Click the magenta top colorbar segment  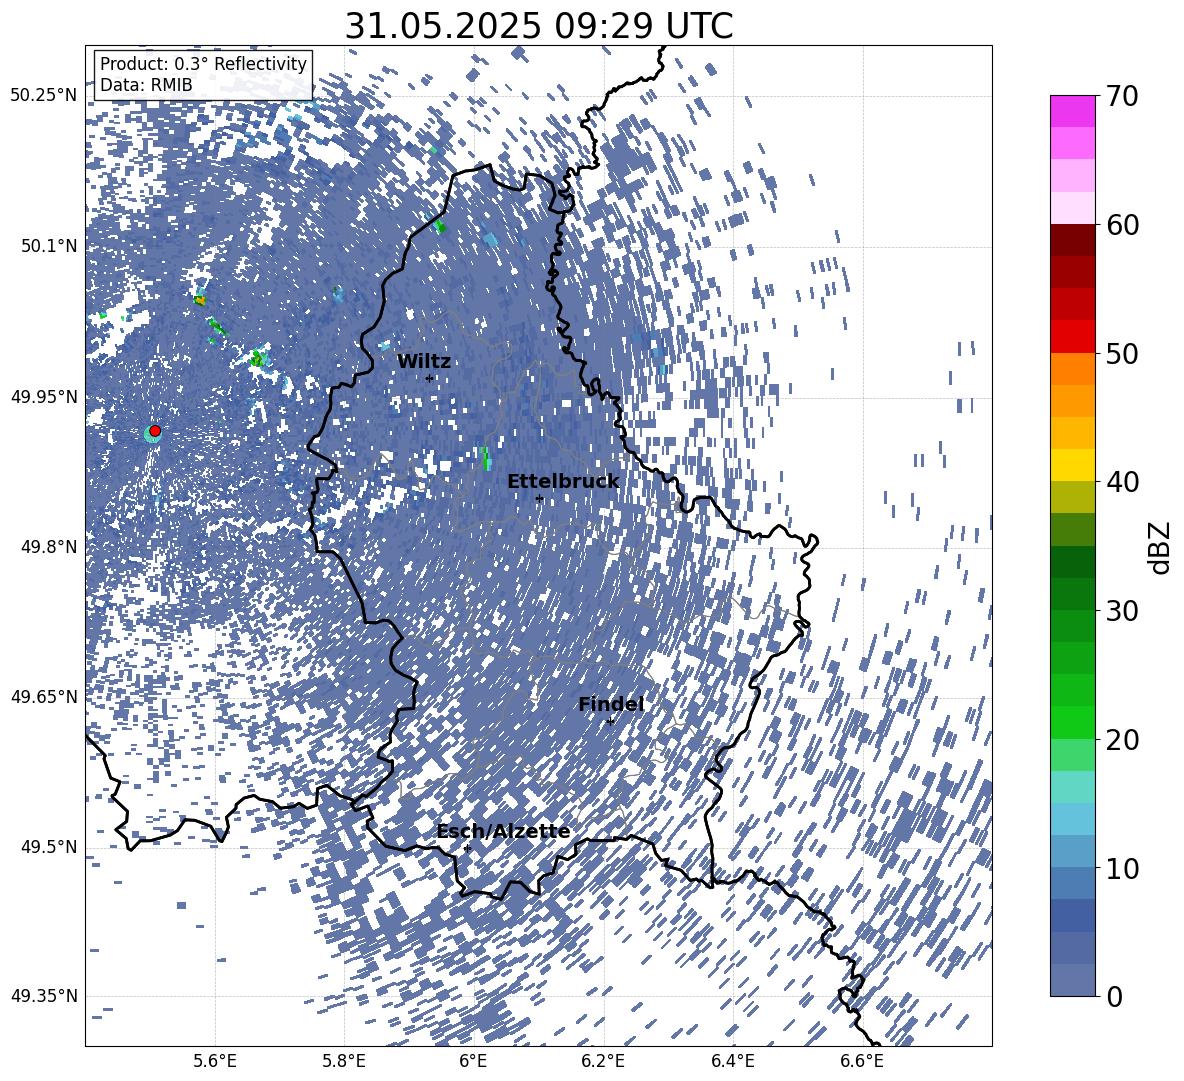coord(1072,111)
